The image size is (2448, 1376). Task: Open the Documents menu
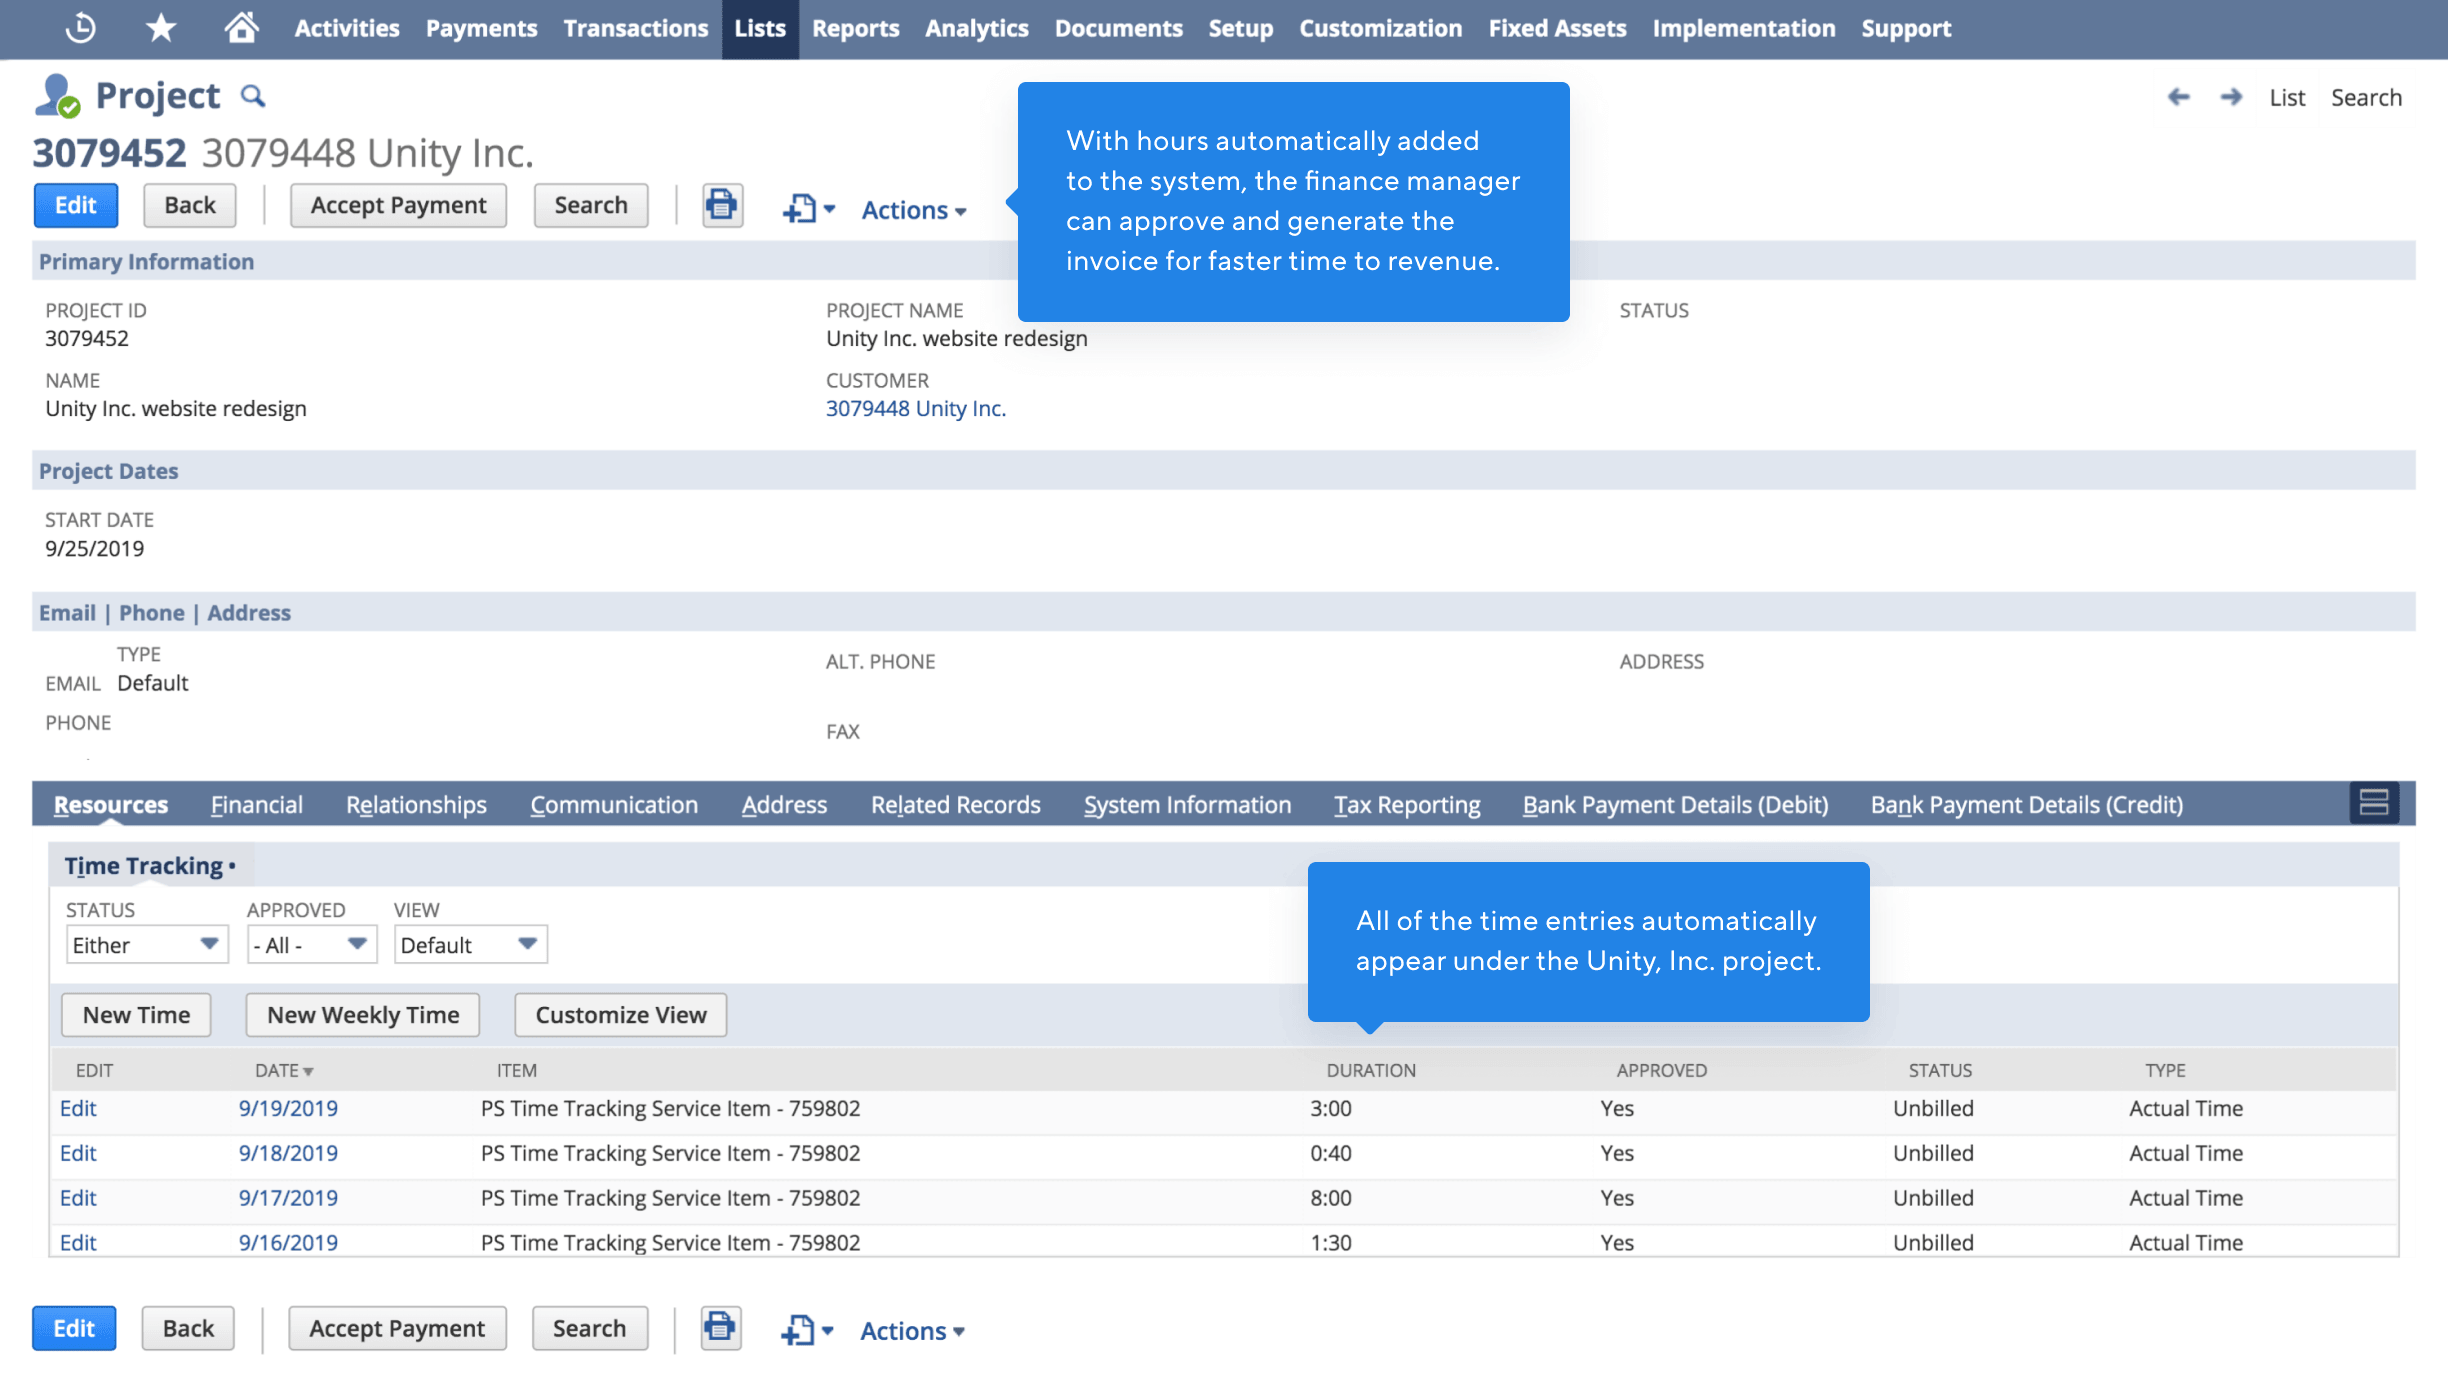(x=1119, y=28)
